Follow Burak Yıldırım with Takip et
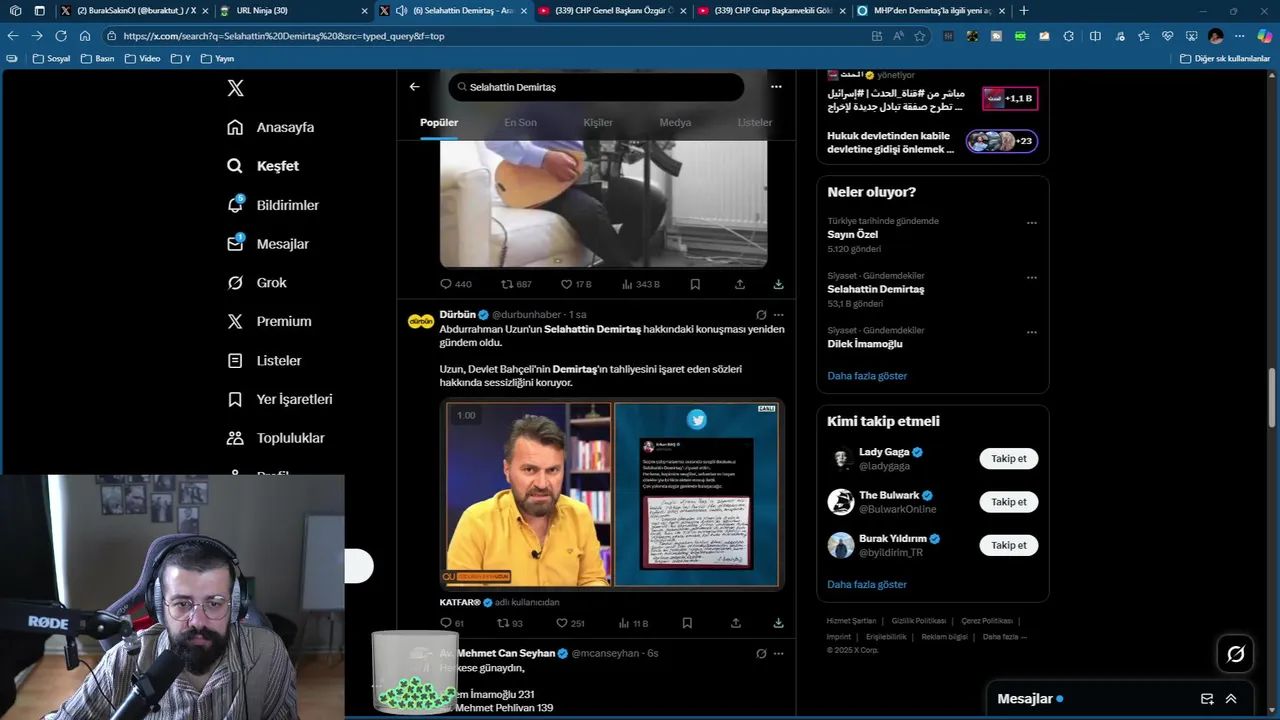1280x720 pixels. [x=1008, y=545]
